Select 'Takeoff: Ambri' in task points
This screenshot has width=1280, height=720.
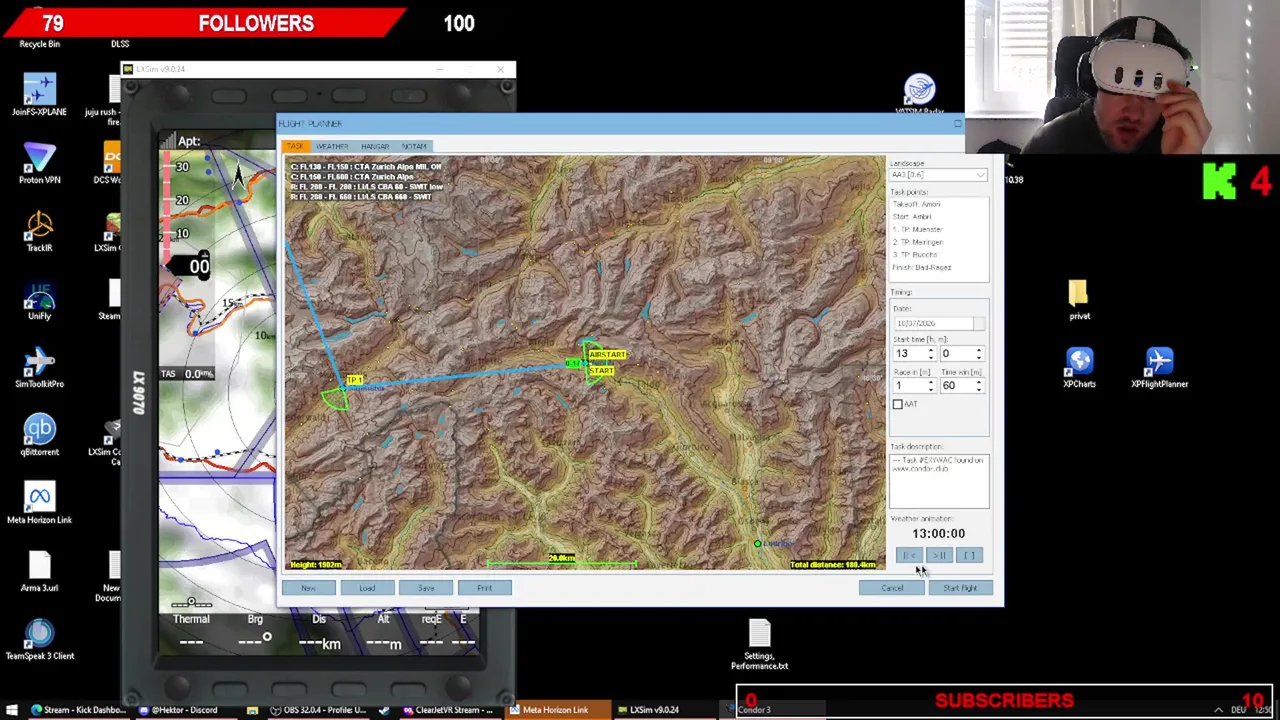coord(916,204)
